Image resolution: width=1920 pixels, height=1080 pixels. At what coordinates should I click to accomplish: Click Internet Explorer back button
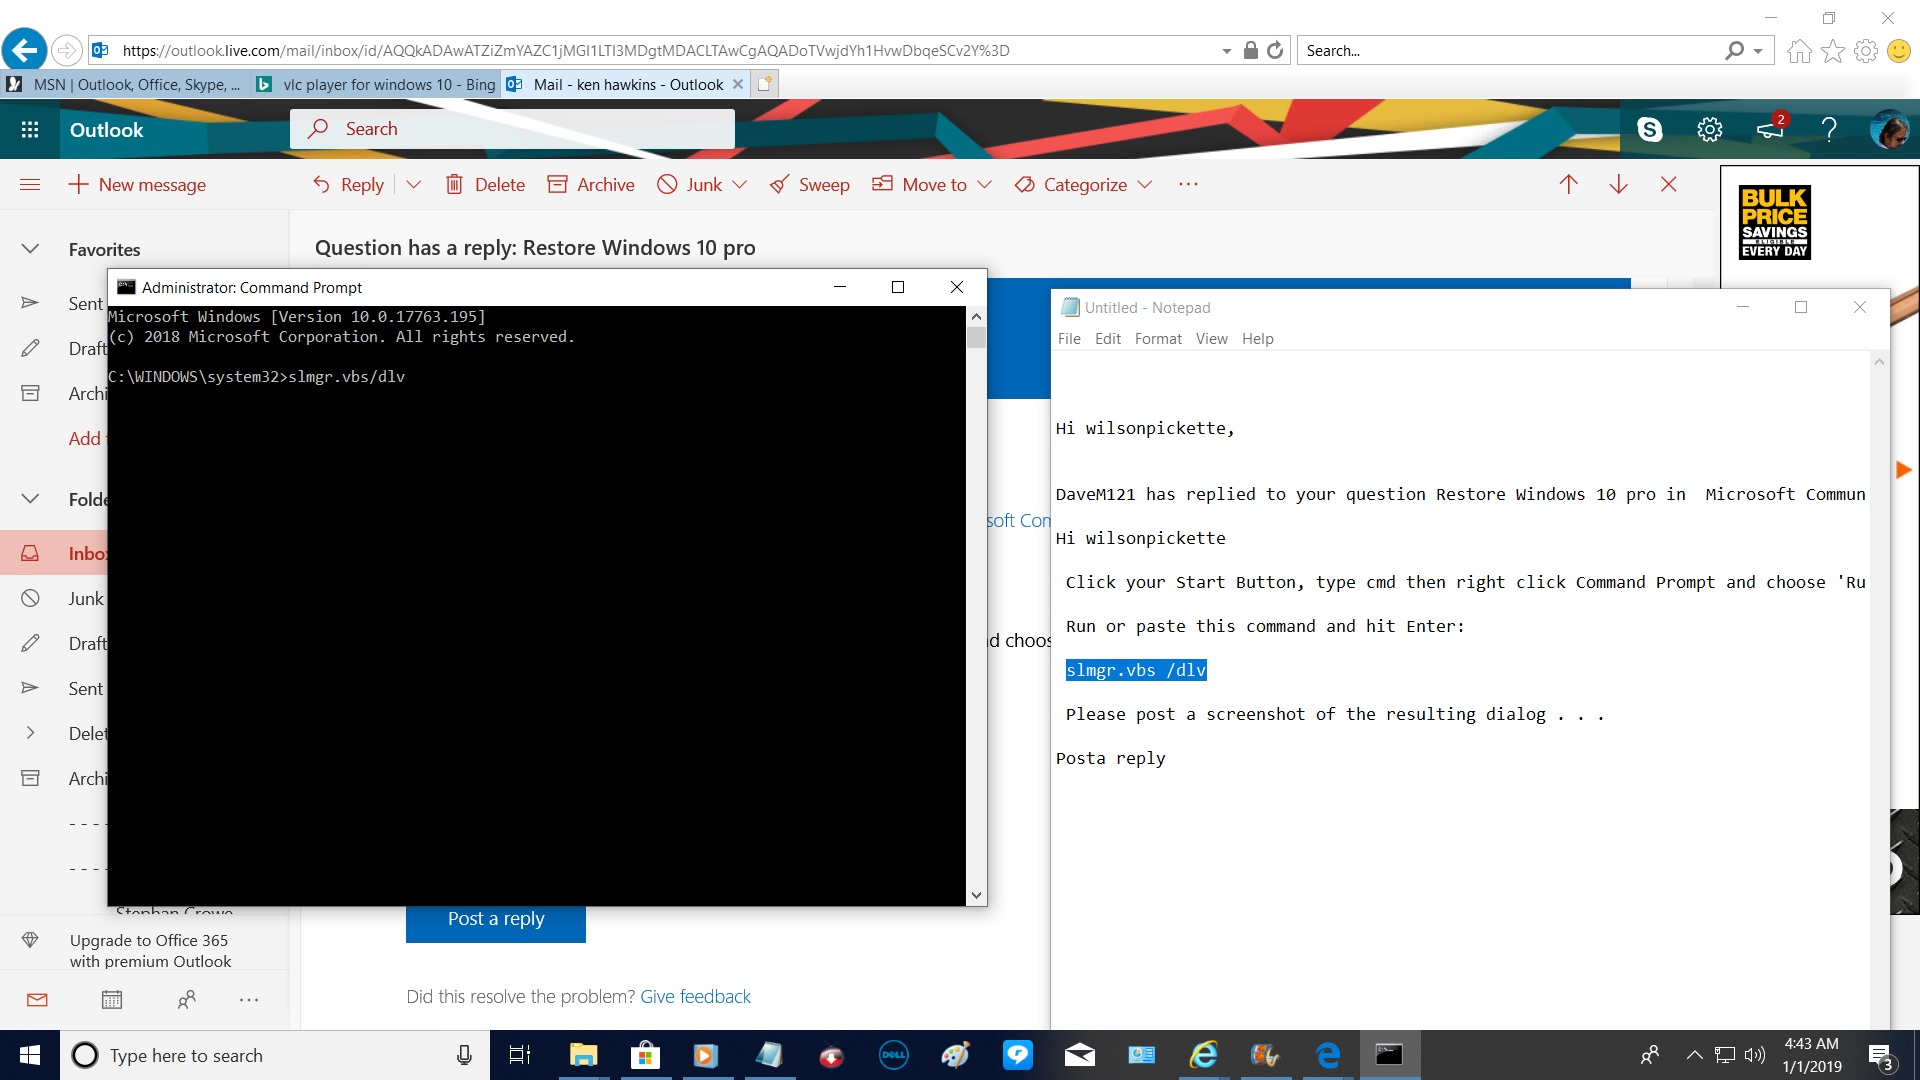(24, 49)
